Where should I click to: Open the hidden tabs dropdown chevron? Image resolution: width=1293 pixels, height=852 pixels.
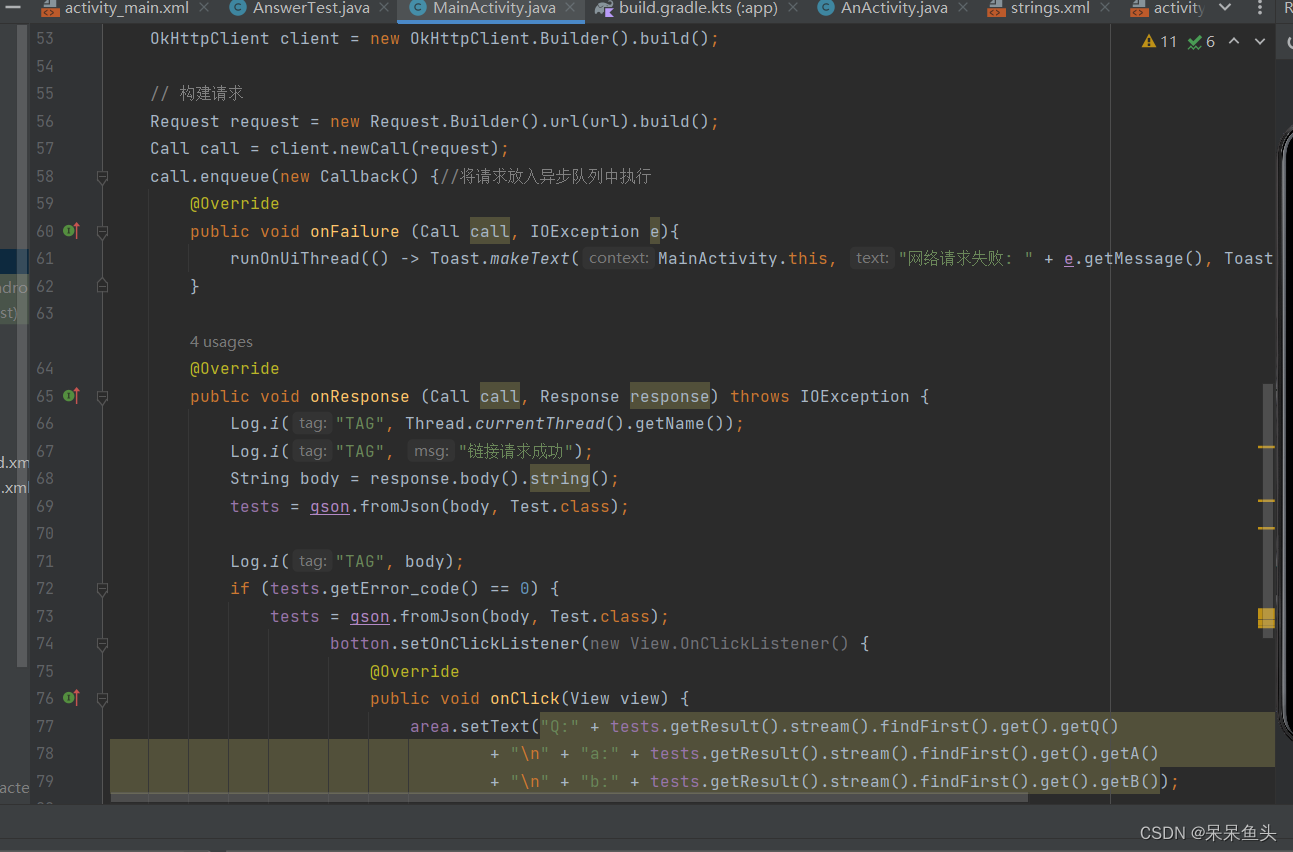coord(1225,8)
